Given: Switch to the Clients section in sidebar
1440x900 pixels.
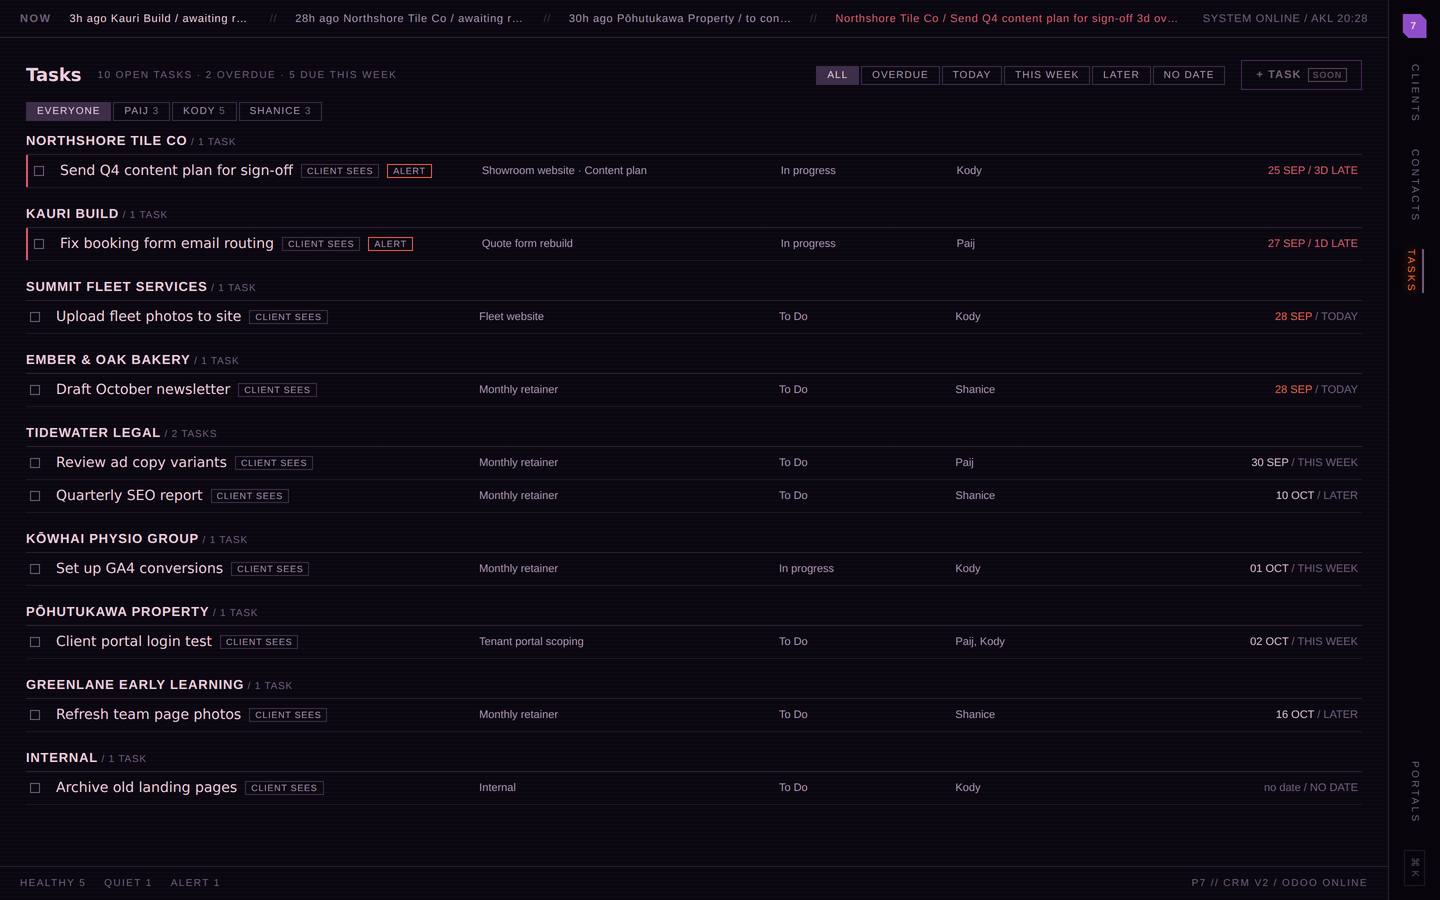Looking at the screenshot, I should click(x=1415, y=93).
